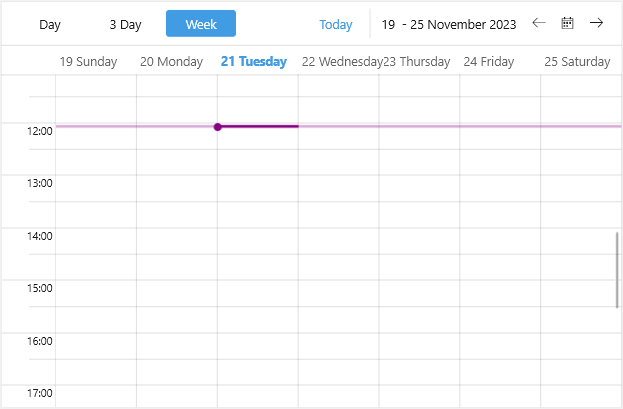
Task: Select the 25 Saturday column header
Action: pyautogui.click(x=577, y=61)
